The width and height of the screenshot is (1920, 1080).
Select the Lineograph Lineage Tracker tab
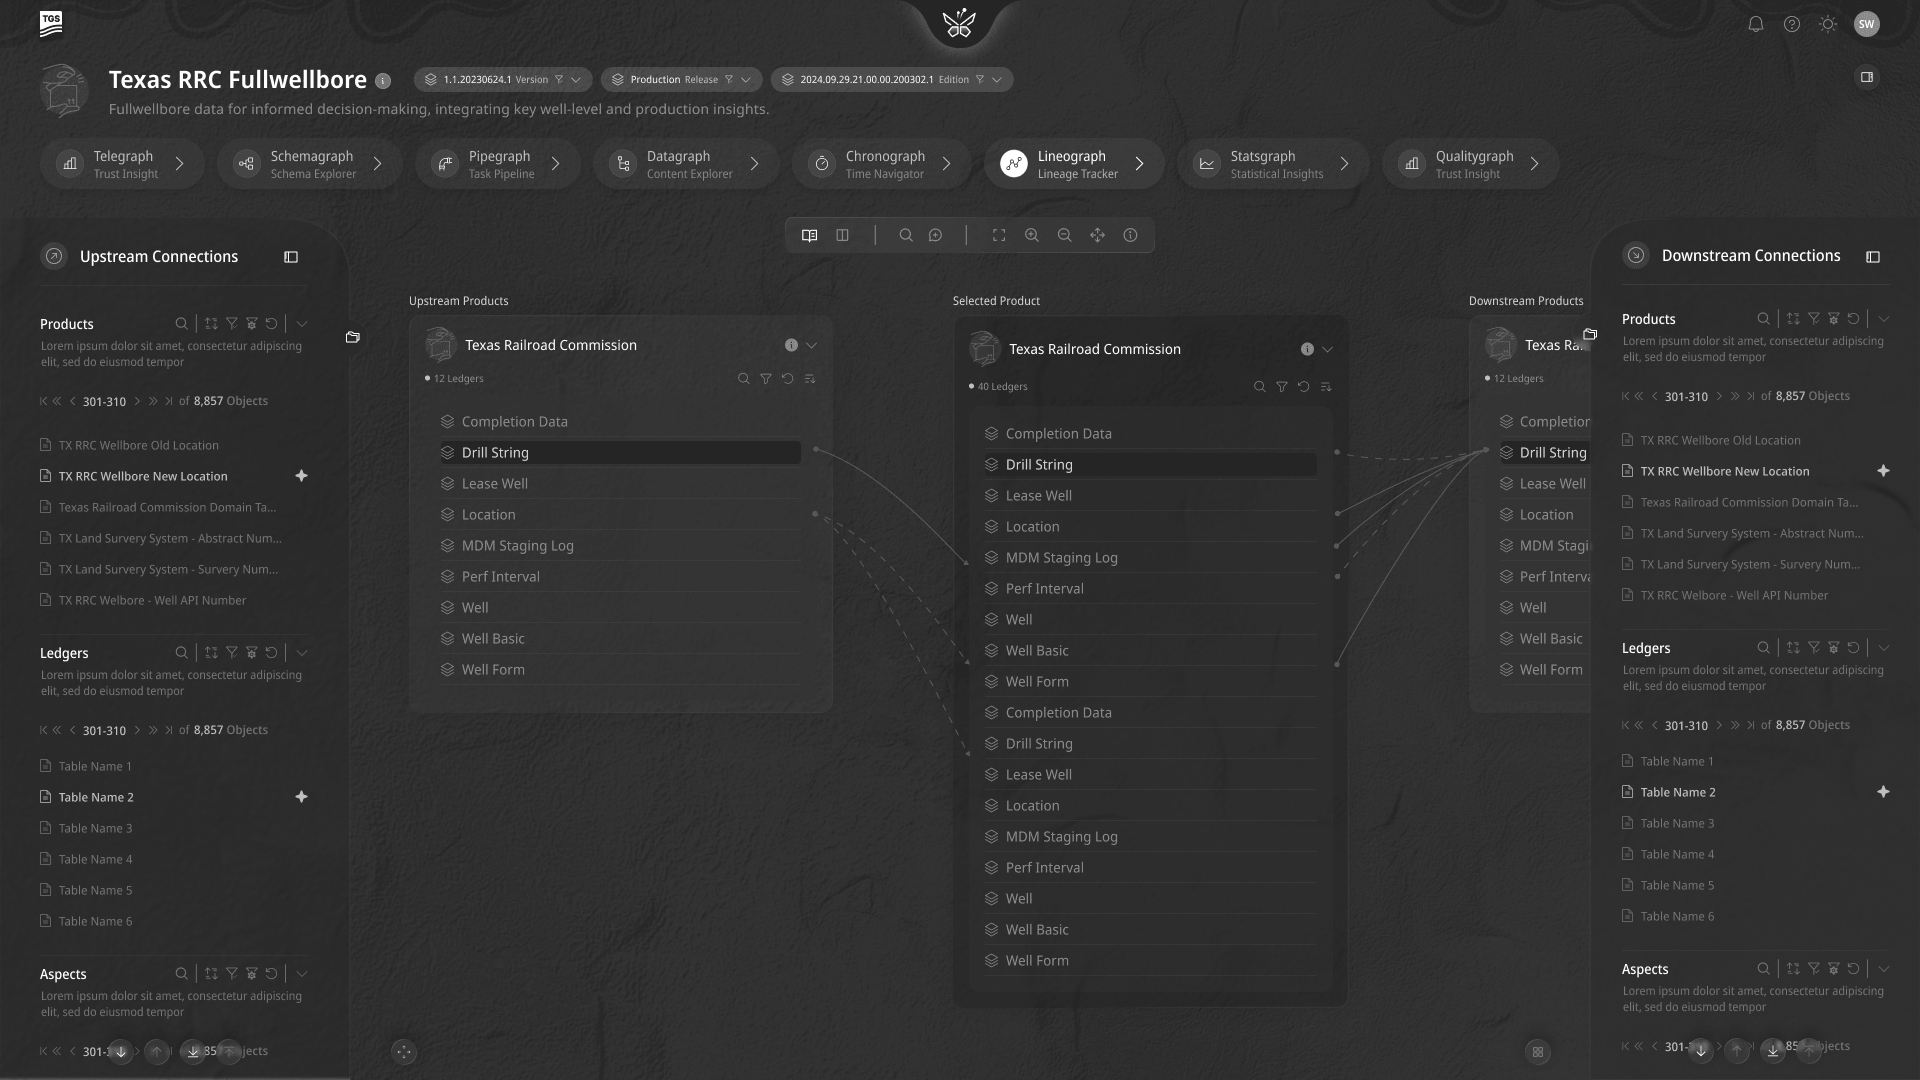pyautogui.click(x=1074, y=164)
